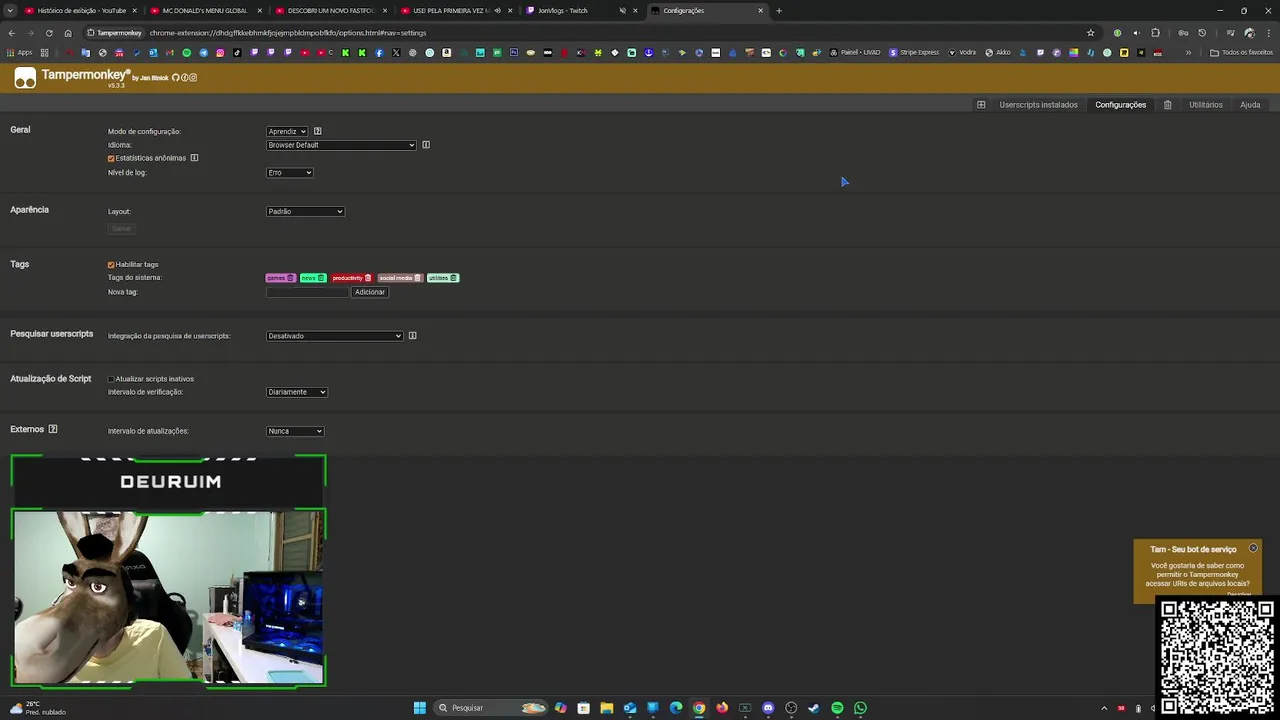The image size is (1280, 720).
Task: Open the Ajuda tab
Action: (x=1250, y=105)
